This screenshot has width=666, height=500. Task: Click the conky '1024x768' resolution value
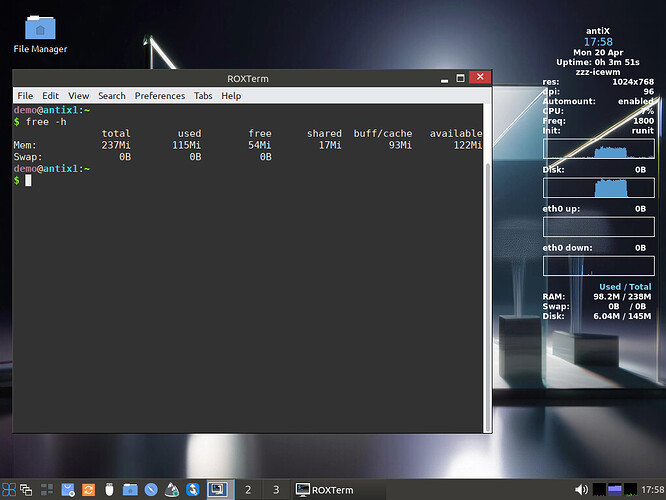coord(633,82)
